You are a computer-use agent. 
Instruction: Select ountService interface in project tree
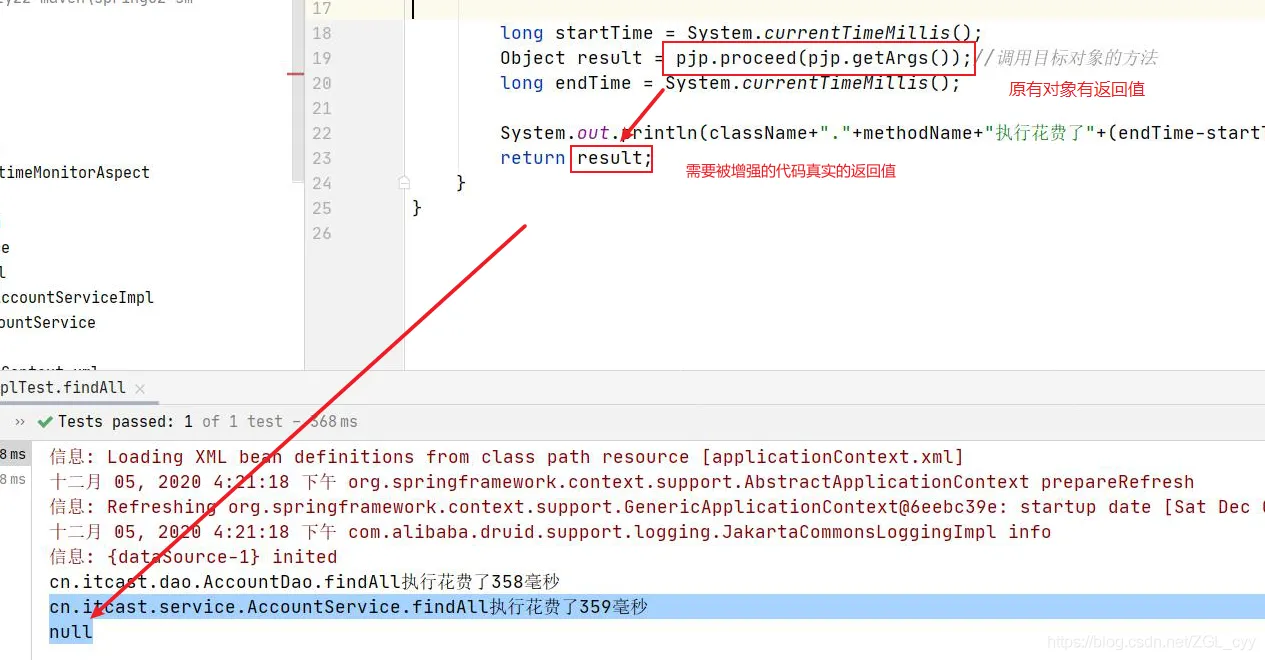[48, 323]
